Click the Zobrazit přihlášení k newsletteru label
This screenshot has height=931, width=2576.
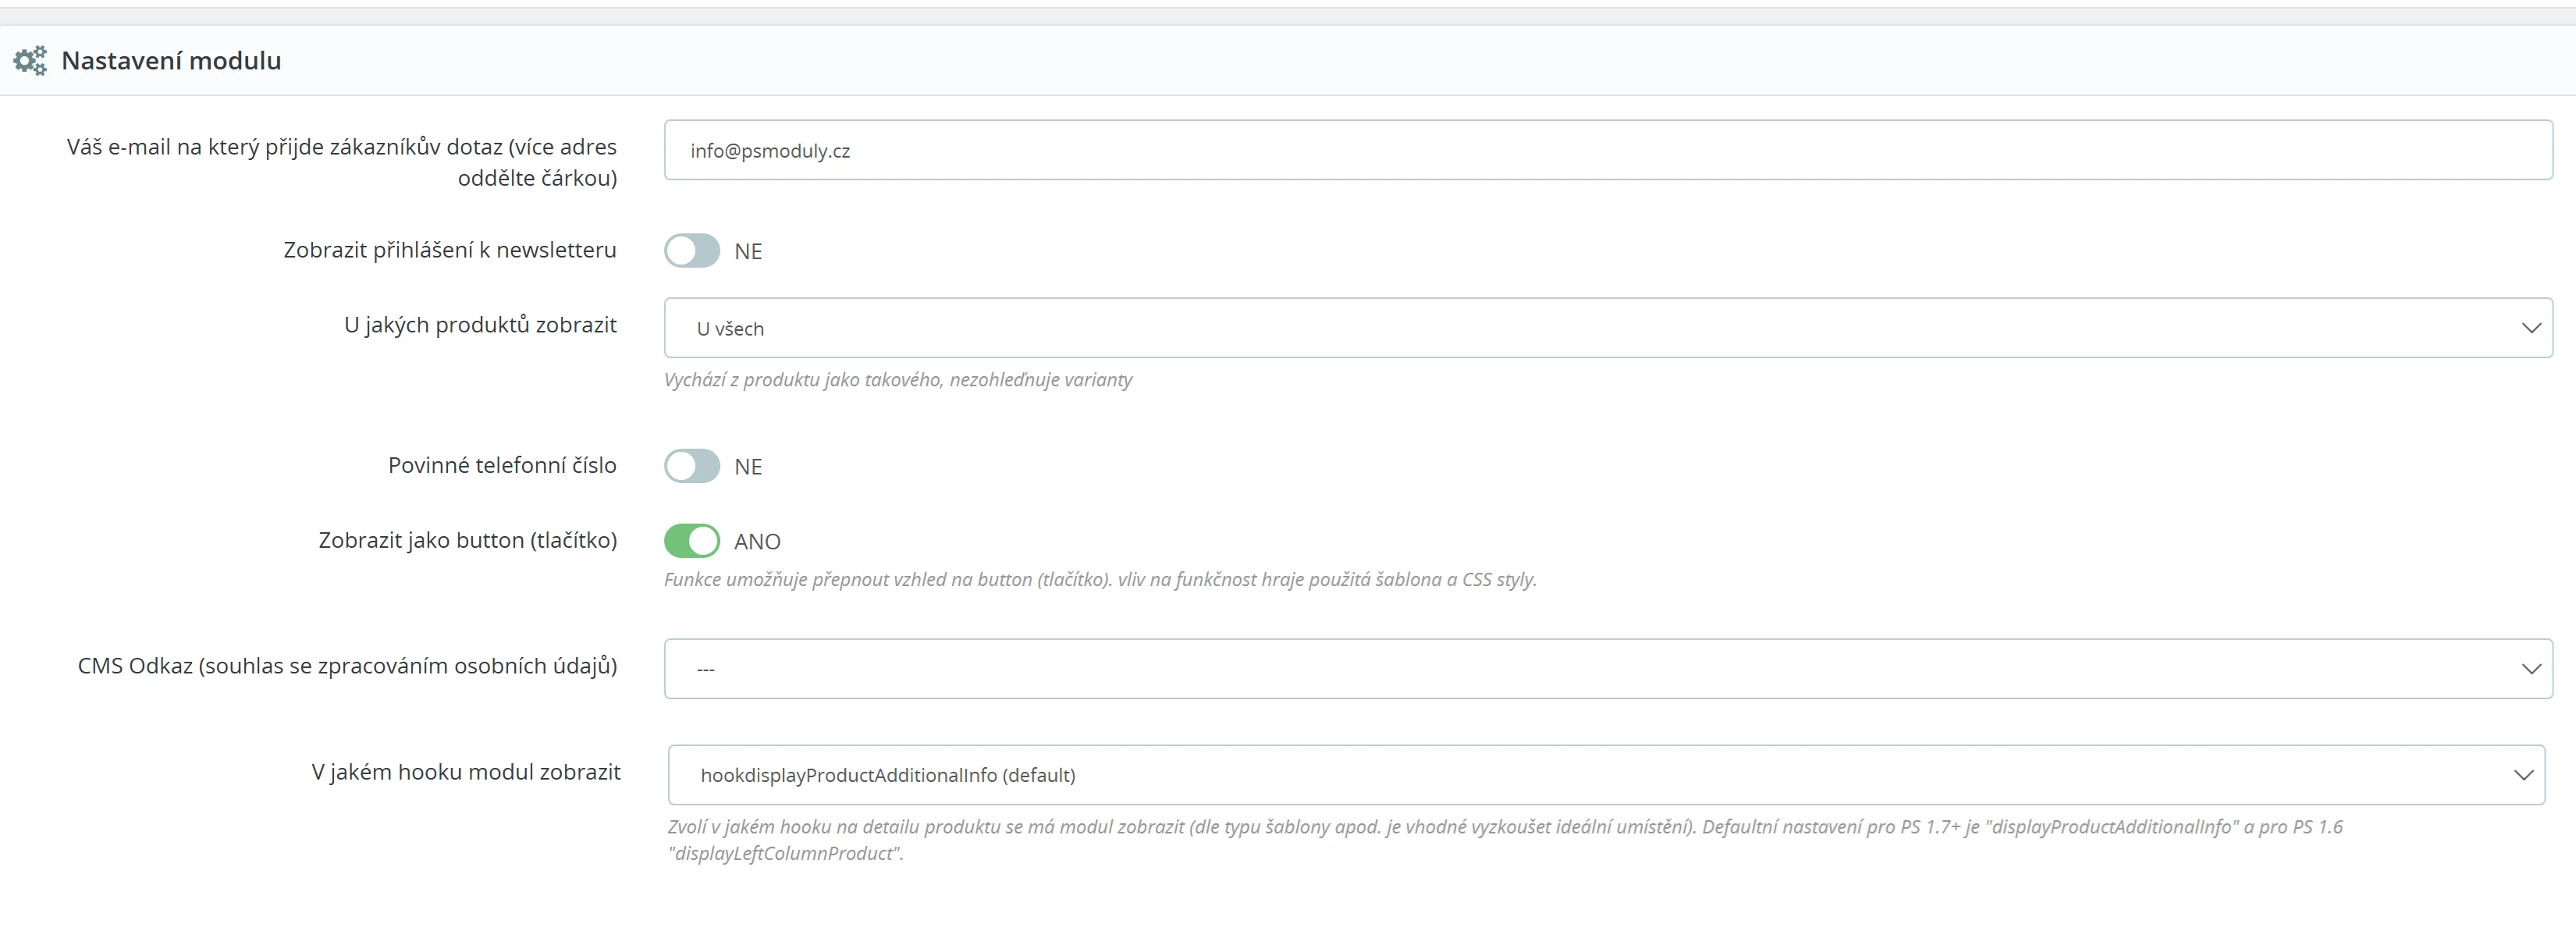coord(449,250)
